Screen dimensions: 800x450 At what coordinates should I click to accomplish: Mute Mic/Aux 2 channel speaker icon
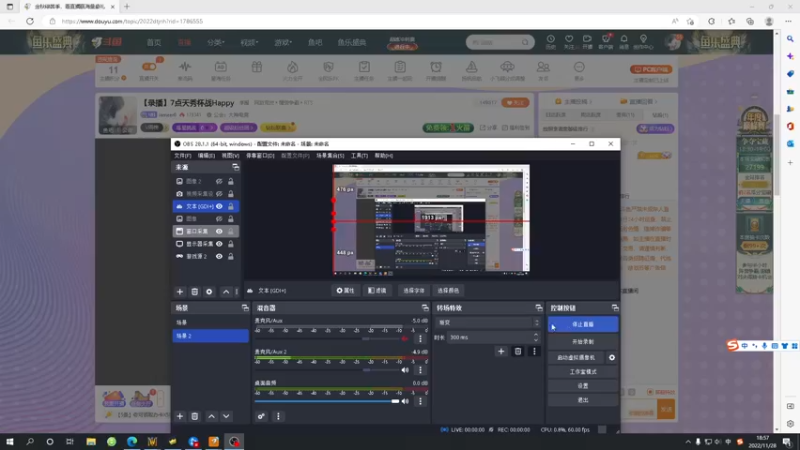(x=405, y=370)
